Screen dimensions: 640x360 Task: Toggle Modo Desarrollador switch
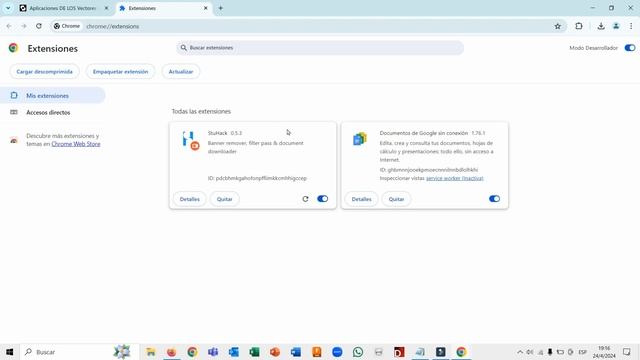(x=630, y=48)
